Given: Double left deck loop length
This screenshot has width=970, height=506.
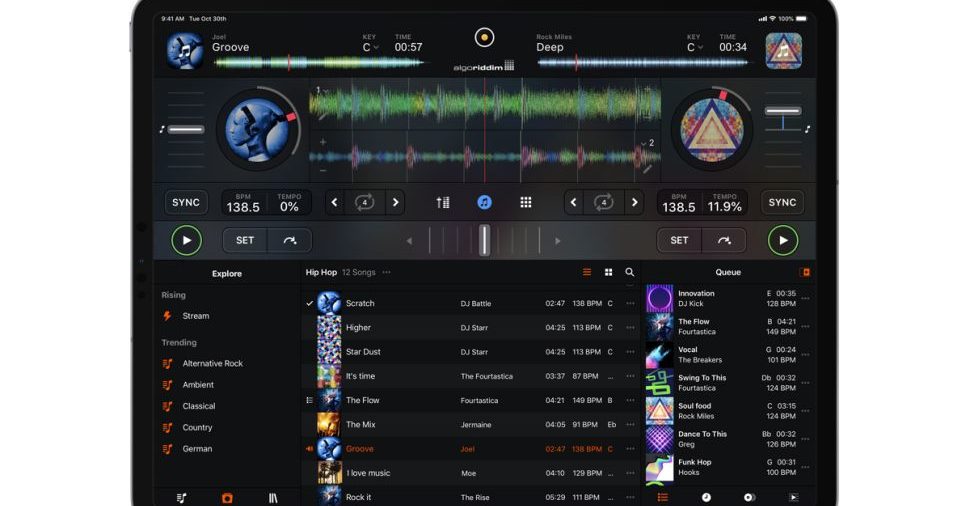Looking at the screenshot, I should tap(395, 202).
